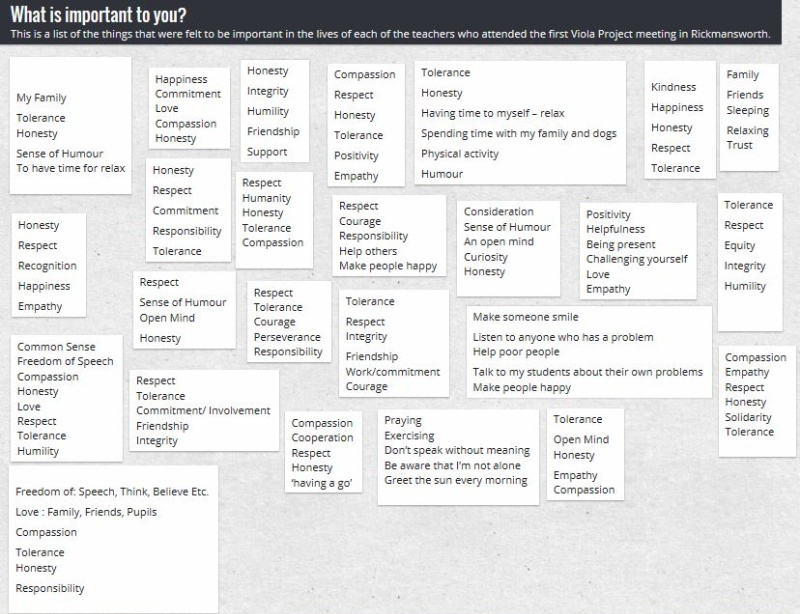Open the note starting with 'My Family'

coord(70,126)
